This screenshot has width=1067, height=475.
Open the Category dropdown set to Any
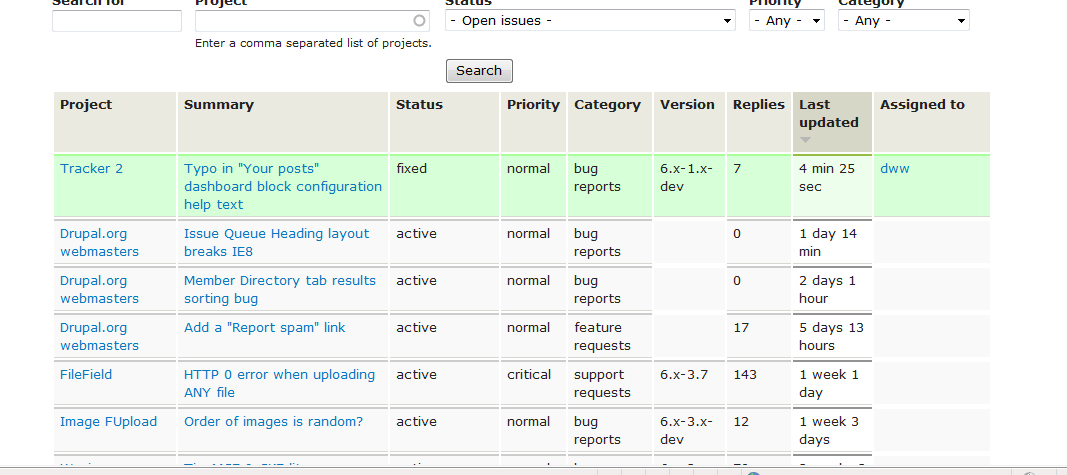904,20
